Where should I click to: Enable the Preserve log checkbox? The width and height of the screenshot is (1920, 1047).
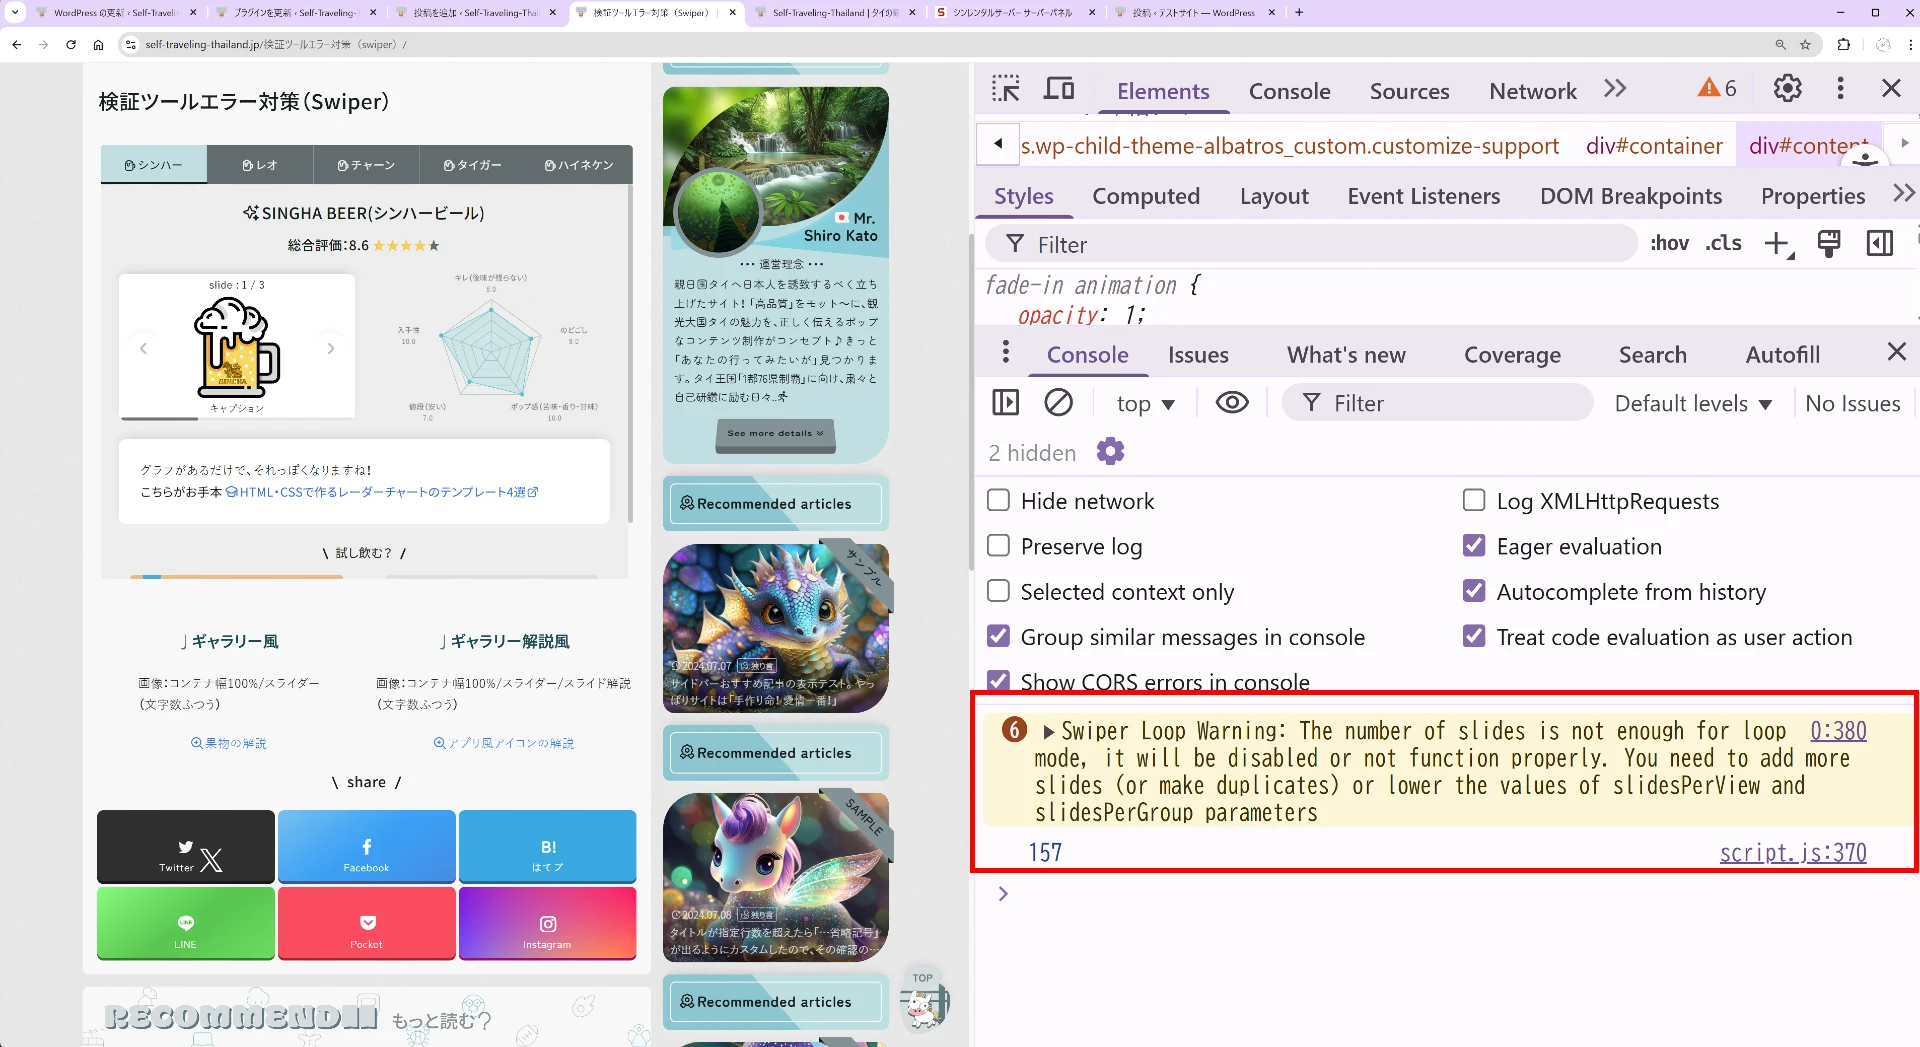point(998,545)
